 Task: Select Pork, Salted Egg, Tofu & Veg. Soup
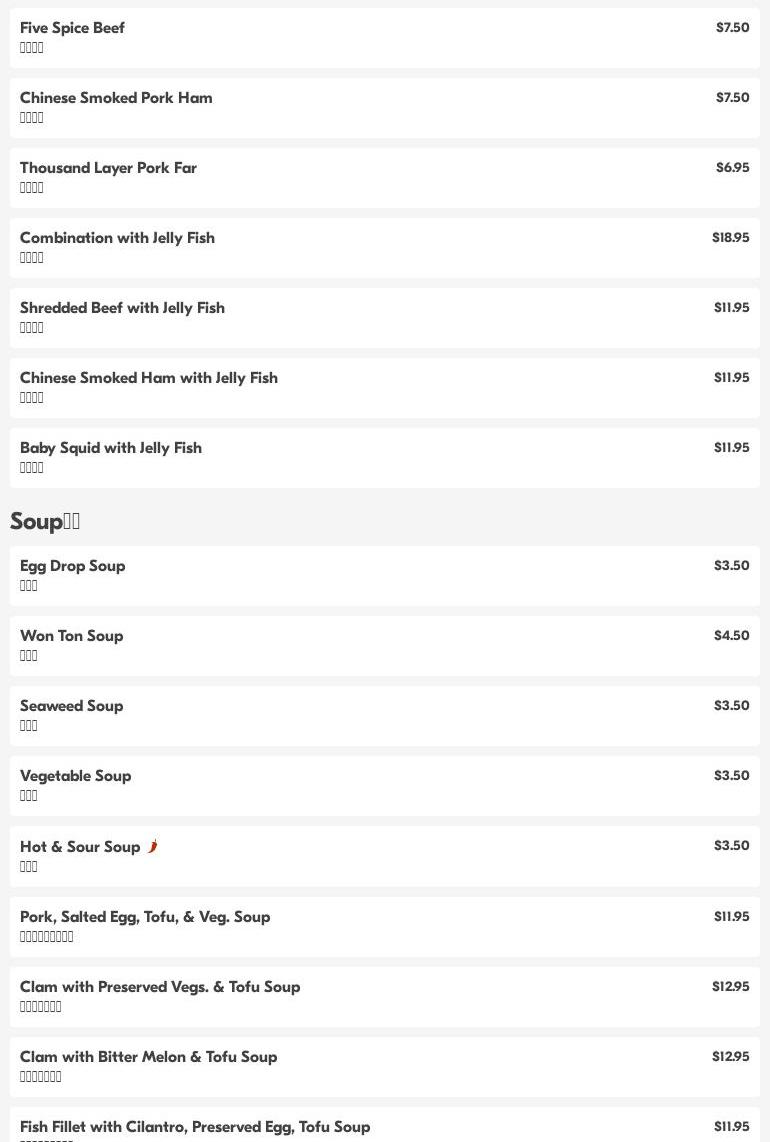click(385, 926)
